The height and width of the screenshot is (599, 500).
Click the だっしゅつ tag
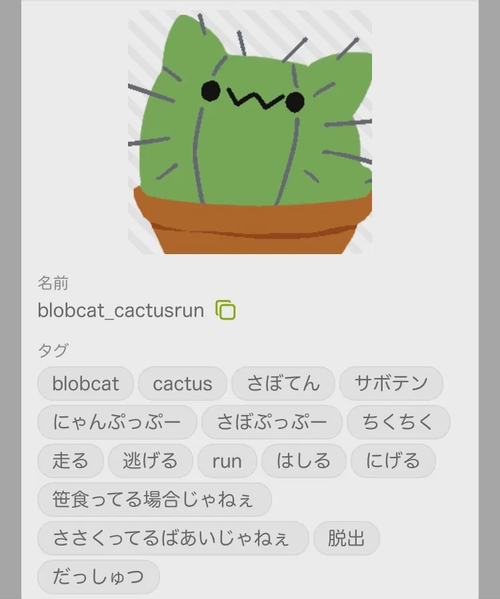click(98, 576)
